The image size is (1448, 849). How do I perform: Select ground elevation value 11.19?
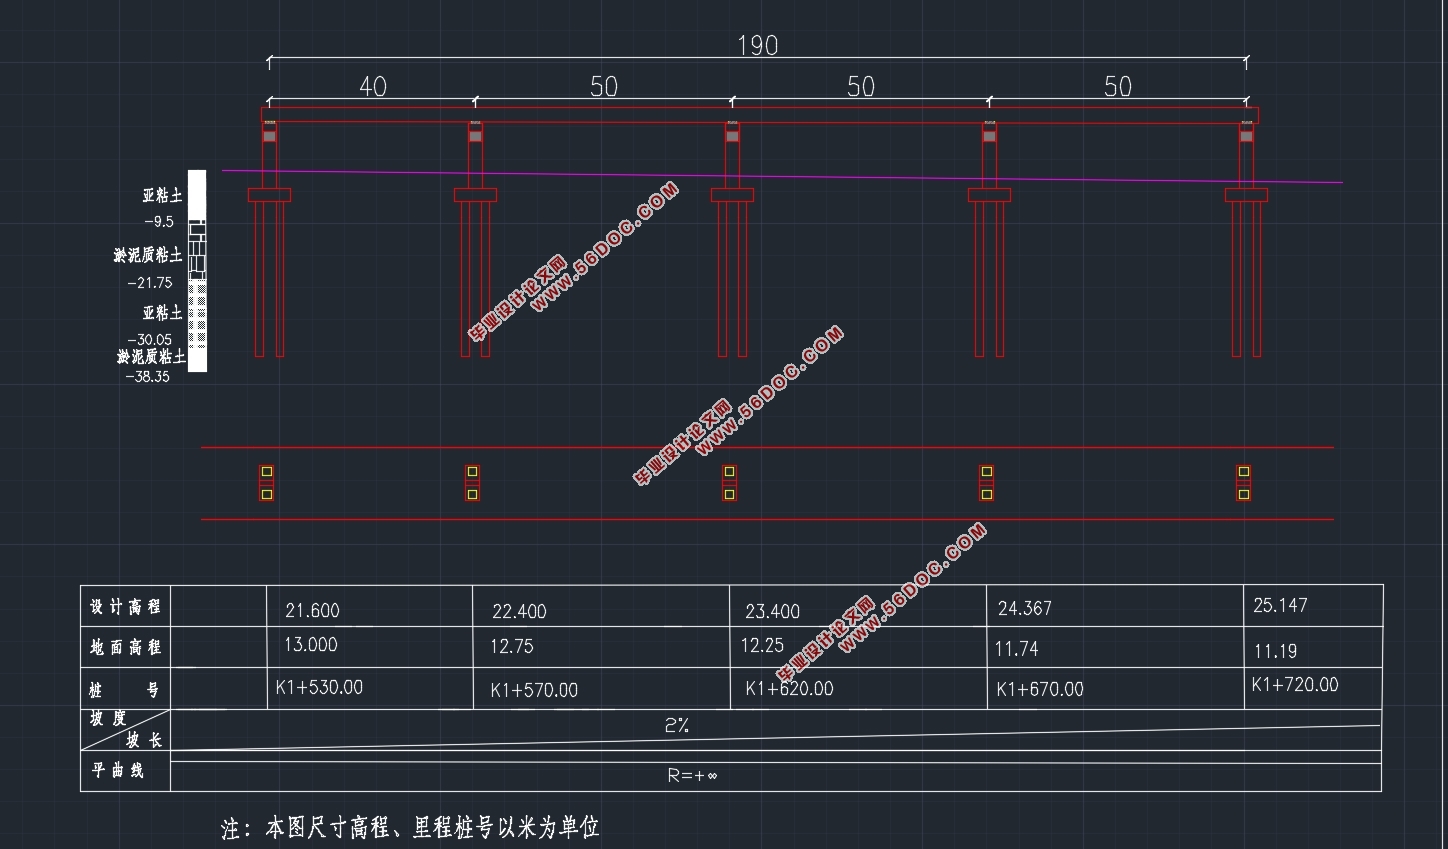pyautogui.click(x=1275, y=651)
